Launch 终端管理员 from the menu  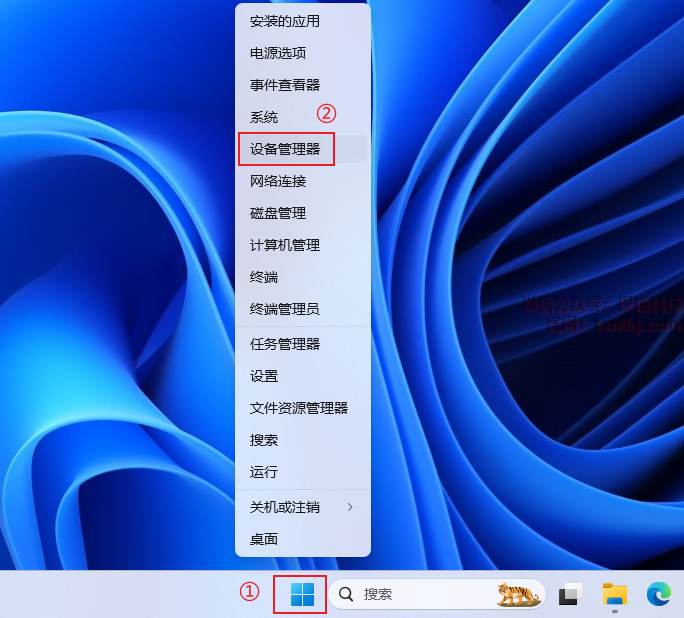click(303, 309)
